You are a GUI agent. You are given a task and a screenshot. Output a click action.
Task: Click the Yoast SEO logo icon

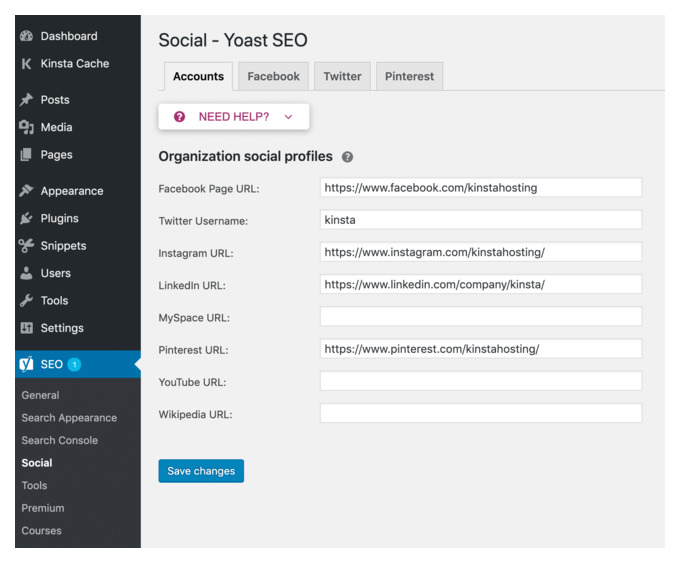tap(26, 364)
